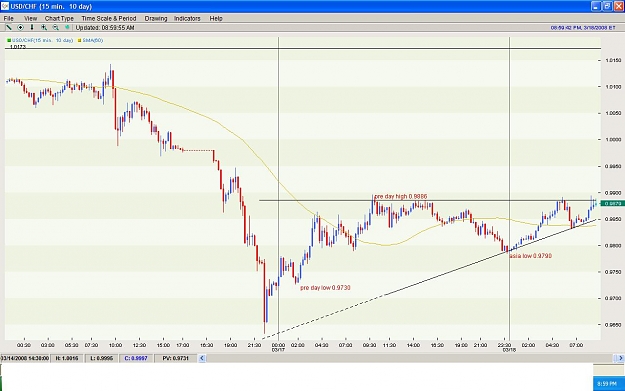Click the 1.0173 level label

click(18, 47)
